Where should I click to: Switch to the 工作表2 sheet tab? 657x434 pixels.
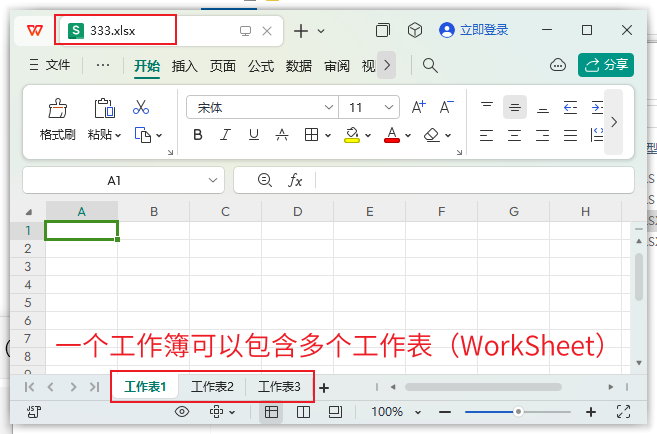(212, 387)
